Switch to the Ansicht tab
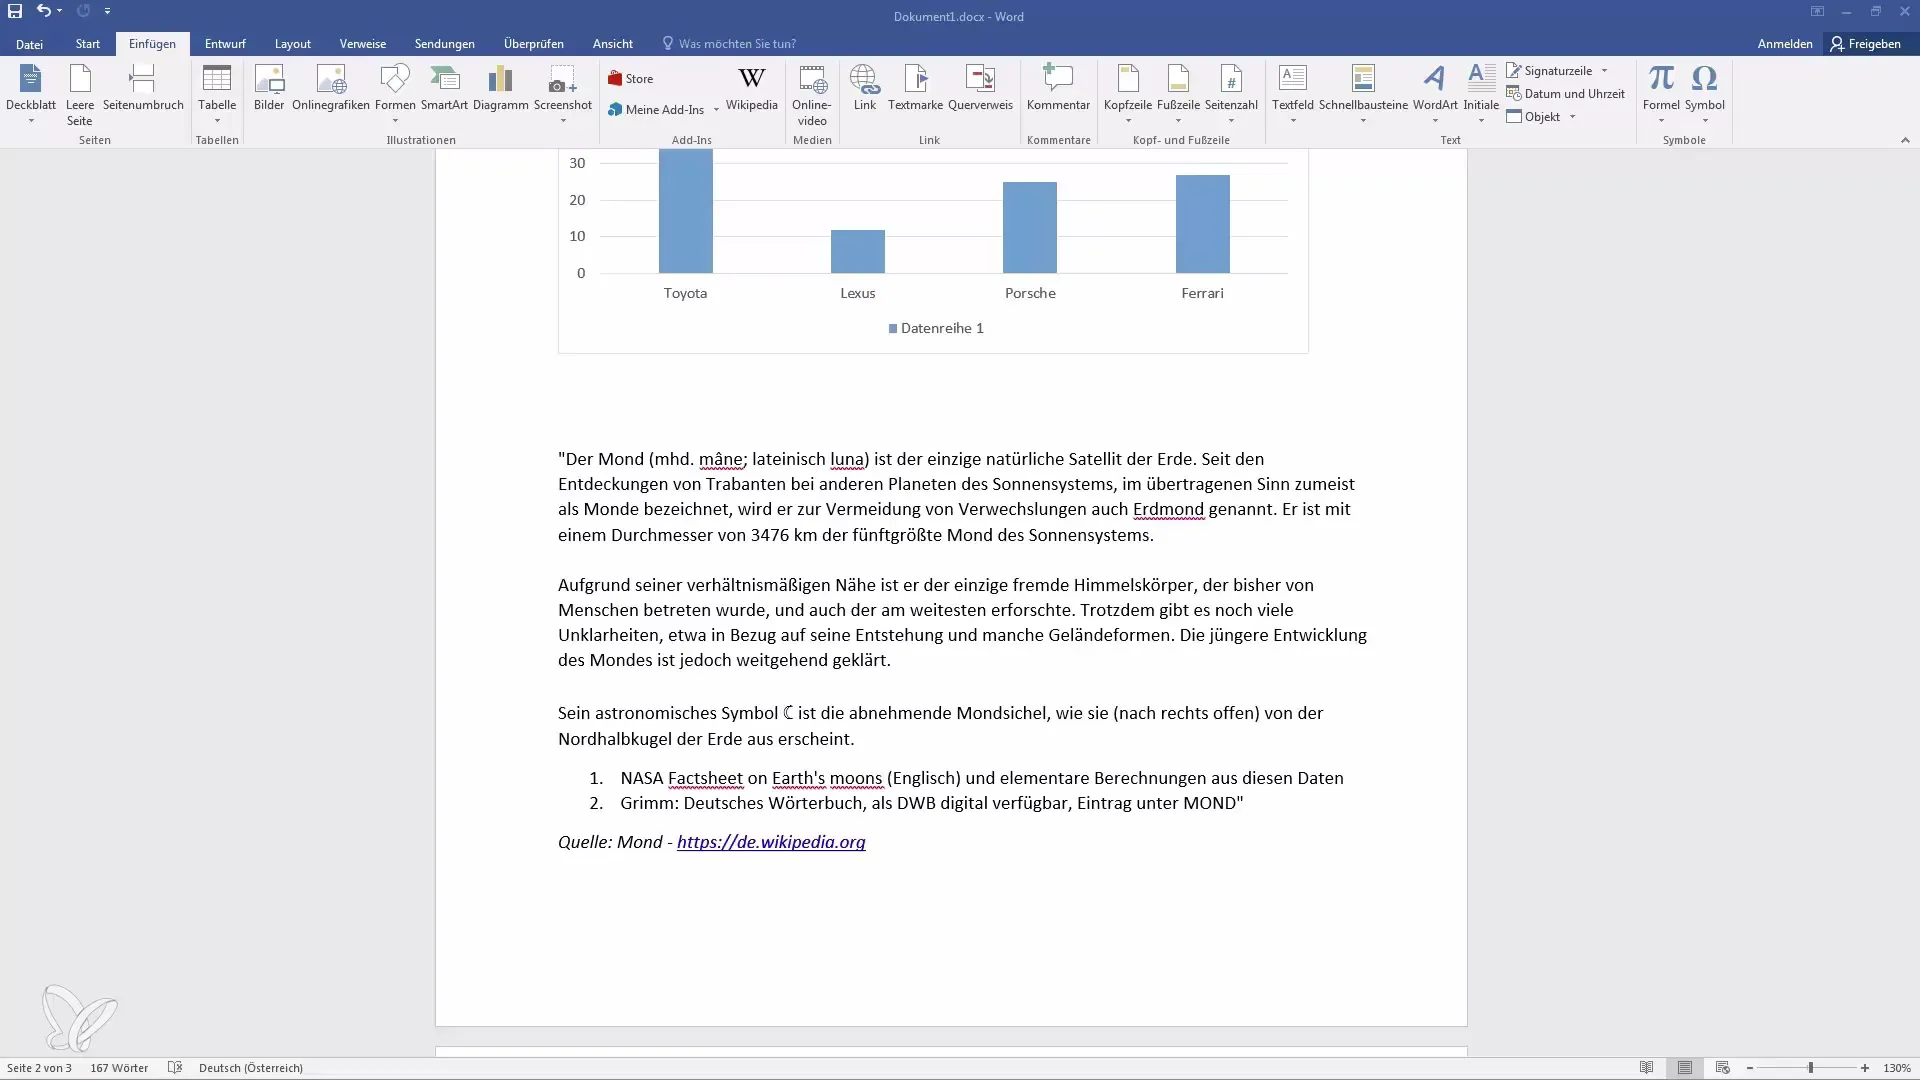 point(613,44)
